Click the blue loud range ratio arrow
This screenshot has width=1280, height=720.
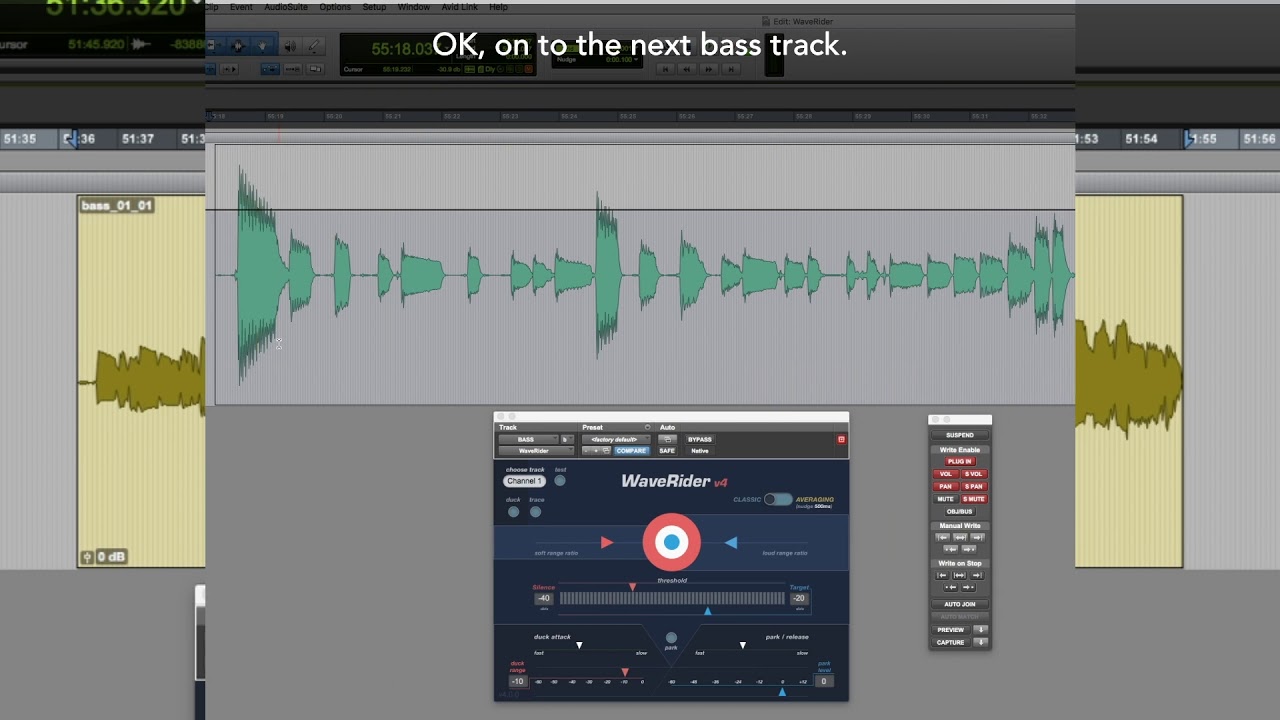(731, 542)
